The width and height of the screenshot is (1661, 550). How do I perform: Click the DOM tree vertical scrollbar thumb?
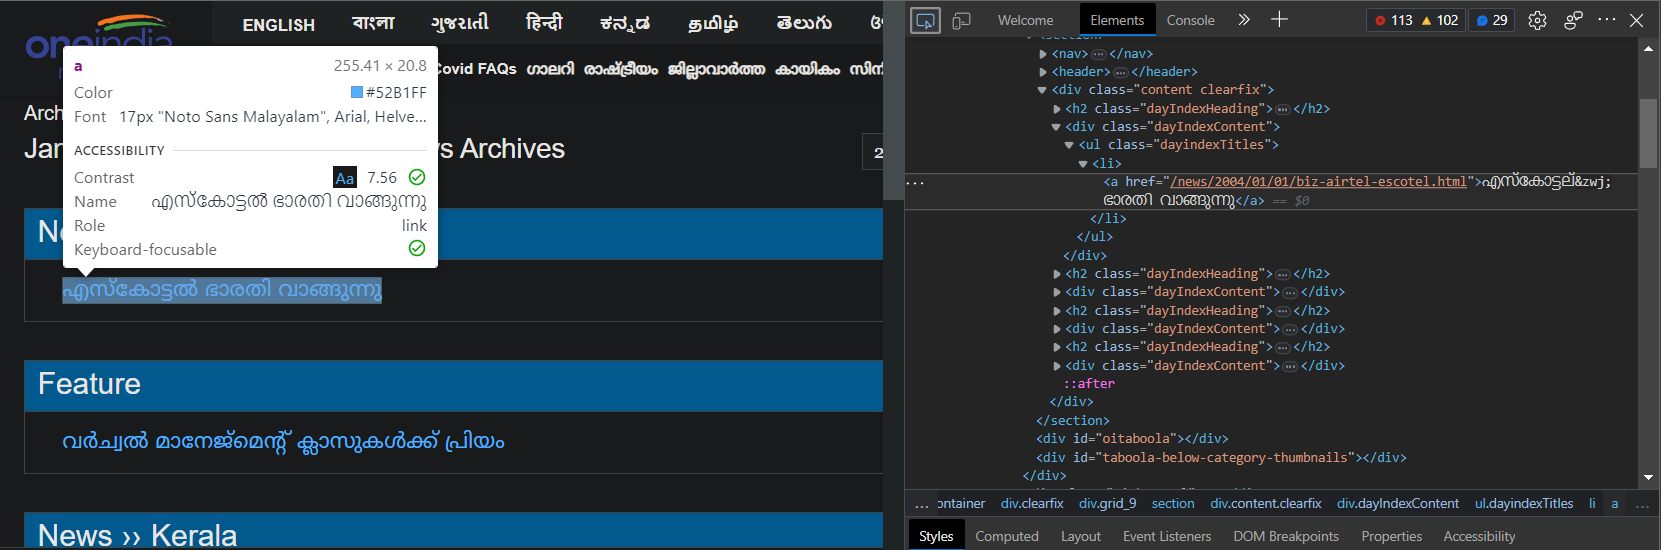(1648, 133)
